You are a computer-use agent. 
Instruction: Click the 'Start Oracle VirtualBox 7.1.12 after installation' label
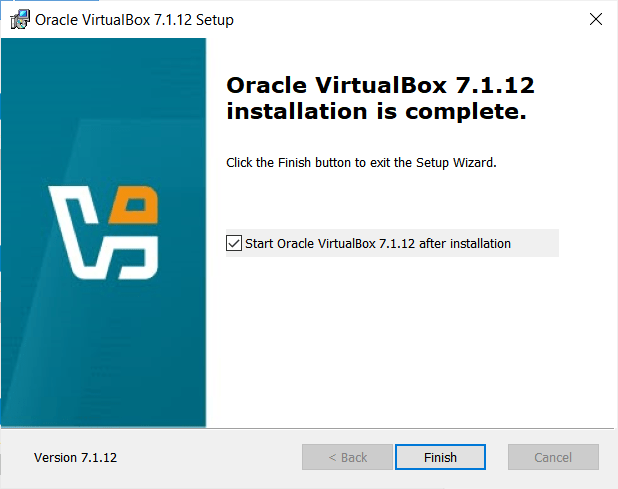[x=378, y=243]
